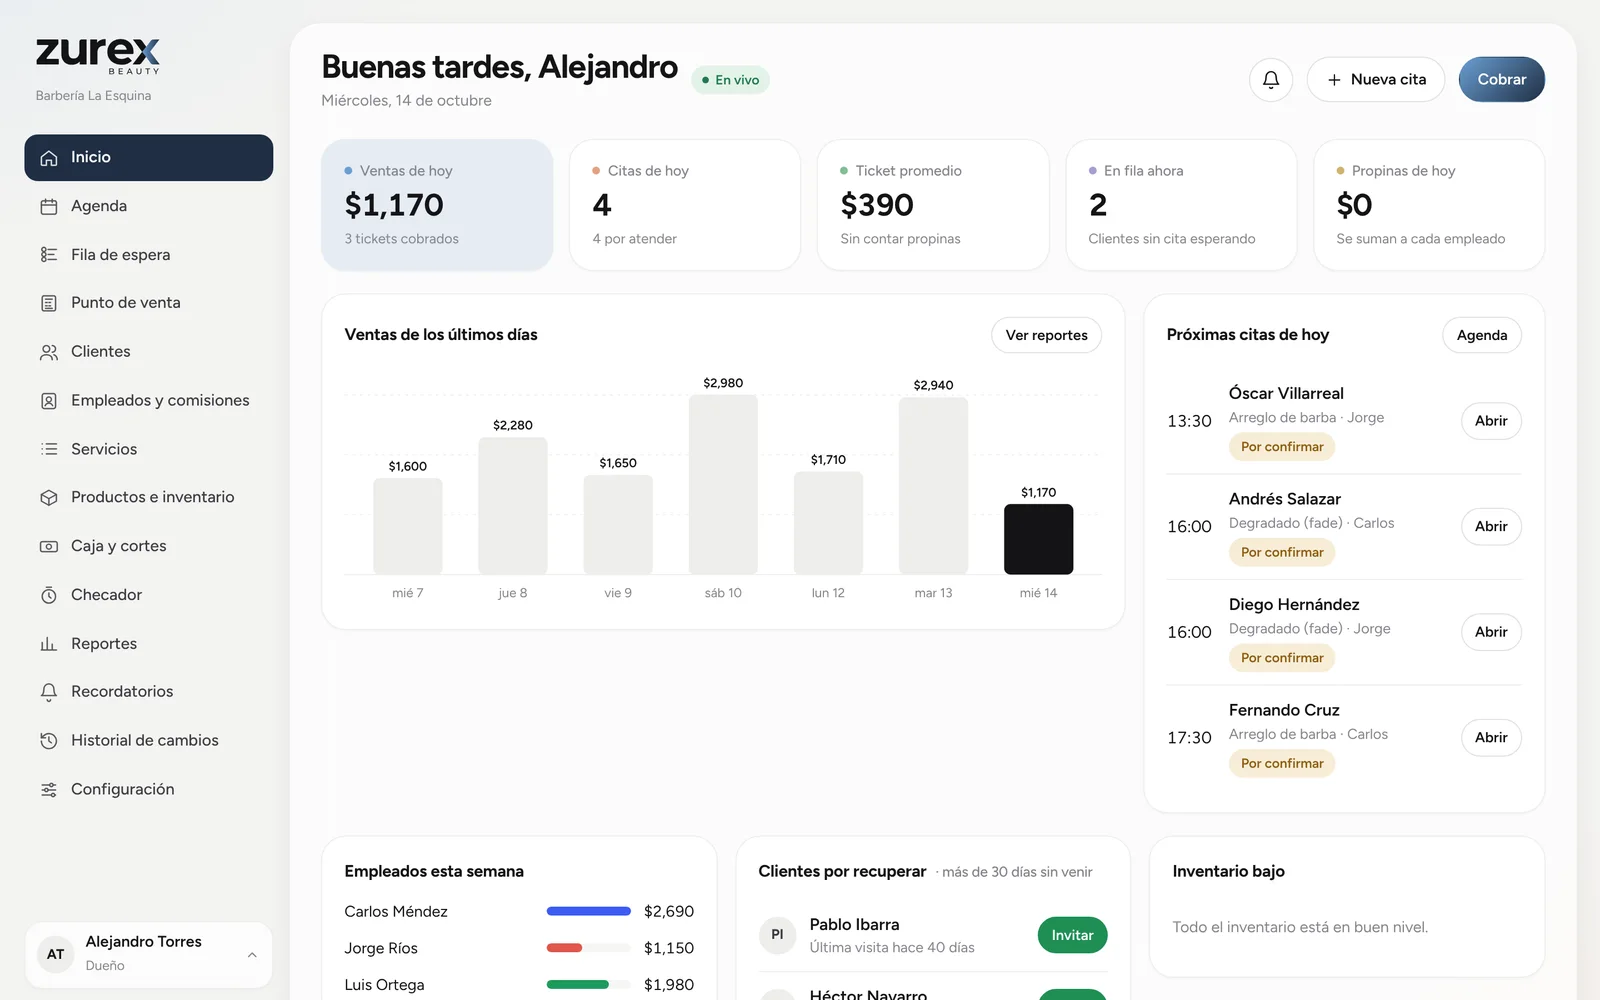
Task: Click the Caja y cortes cash icon
Action: 49,546
